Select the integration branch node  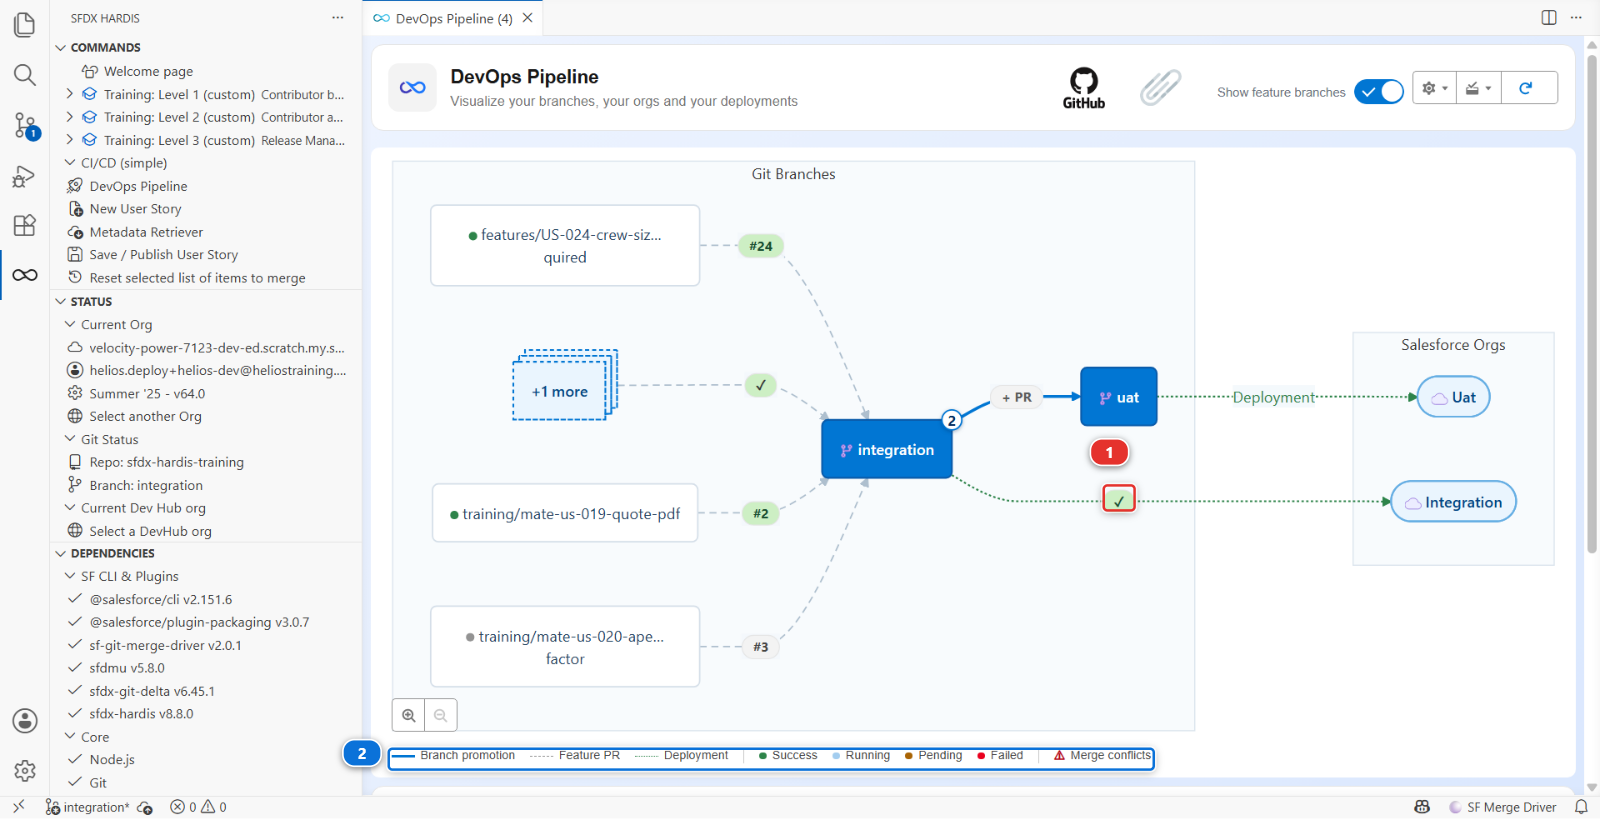click(x=887, y=449)
